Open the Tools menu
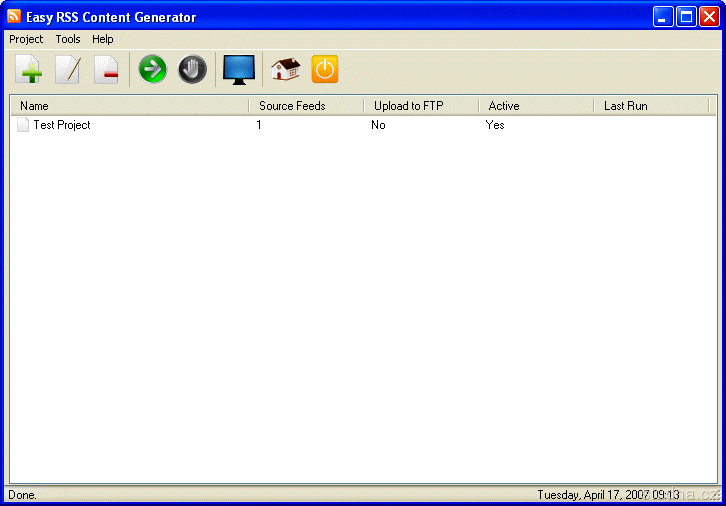 click(68, 39)
